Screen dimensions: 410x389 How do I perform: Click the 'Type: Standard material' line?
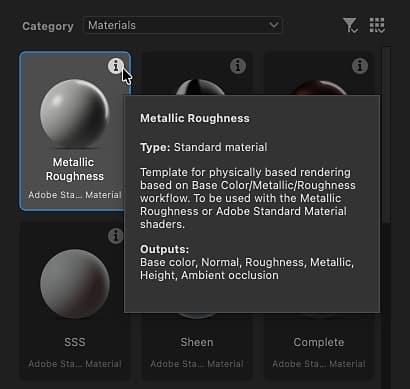click(203, 147)
